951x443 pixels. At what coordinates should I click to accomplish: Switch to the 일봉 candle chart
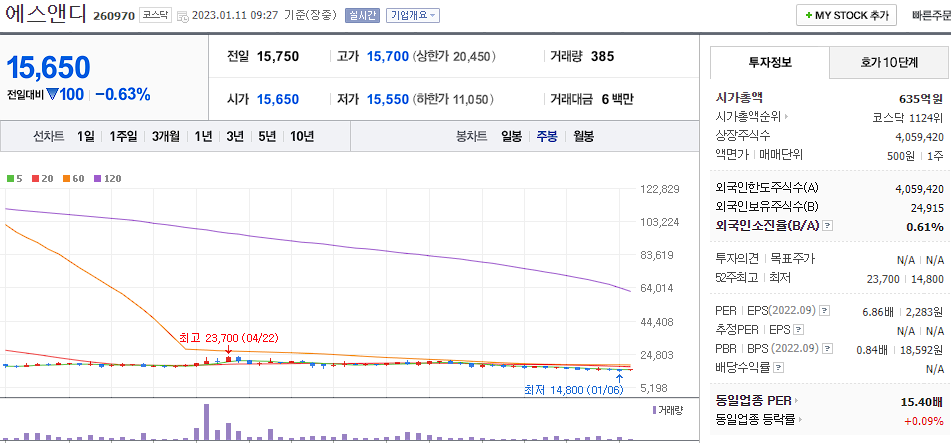(x=511, y=137)
